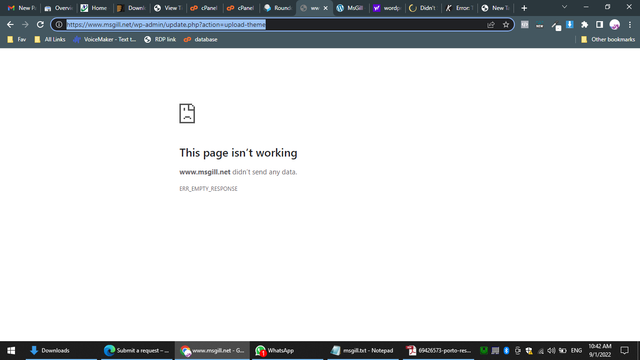The height and width of the screenshot is (360, 640).
Task: Open the Fav bookmarks folder
Action: (x=17, y=39)
